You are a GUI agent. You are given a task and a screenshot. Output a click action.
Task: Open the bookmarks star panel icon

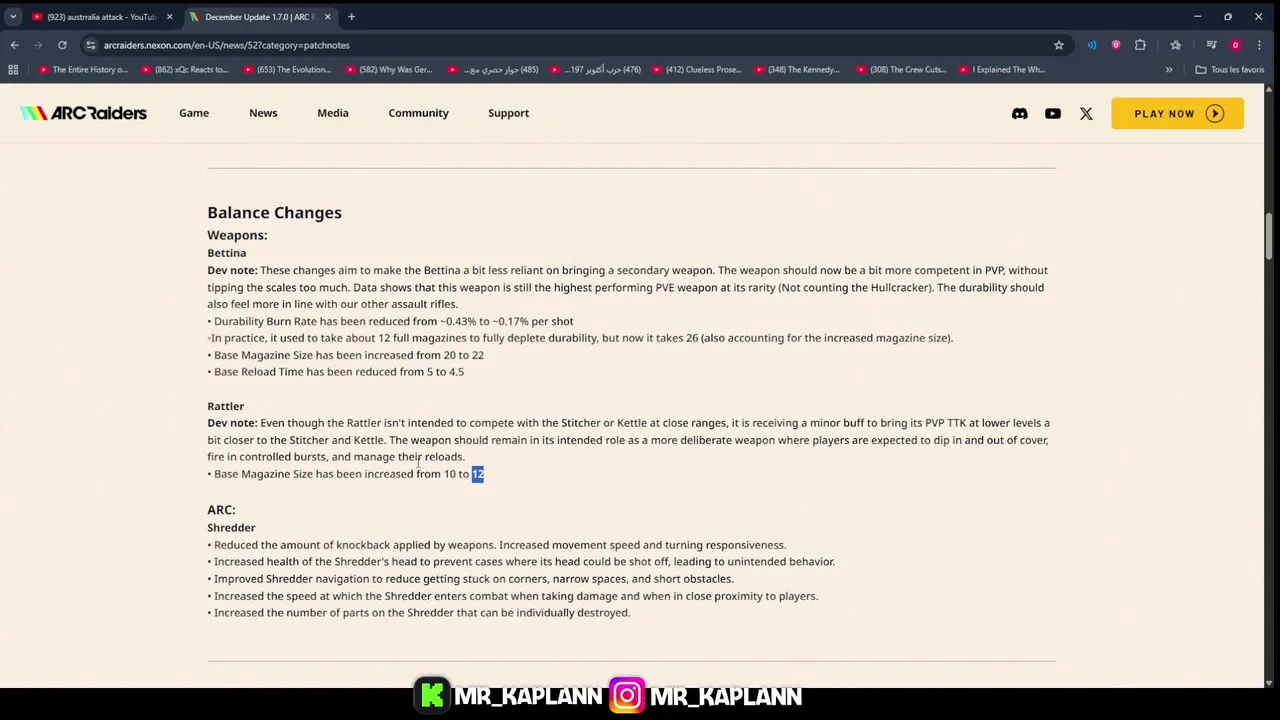pyautogui.click(x=1176, y=45)
